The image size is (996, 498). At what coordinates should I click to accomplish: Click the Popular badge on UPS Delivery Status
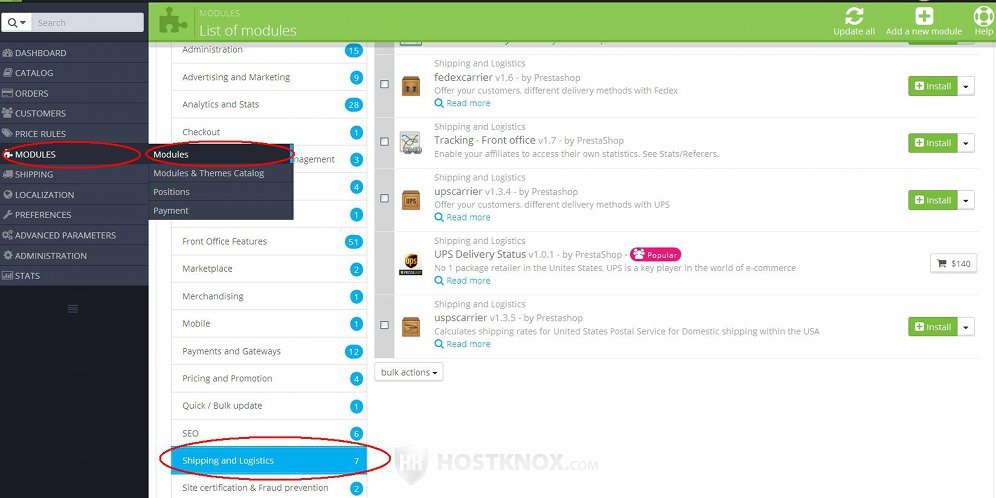656,255
